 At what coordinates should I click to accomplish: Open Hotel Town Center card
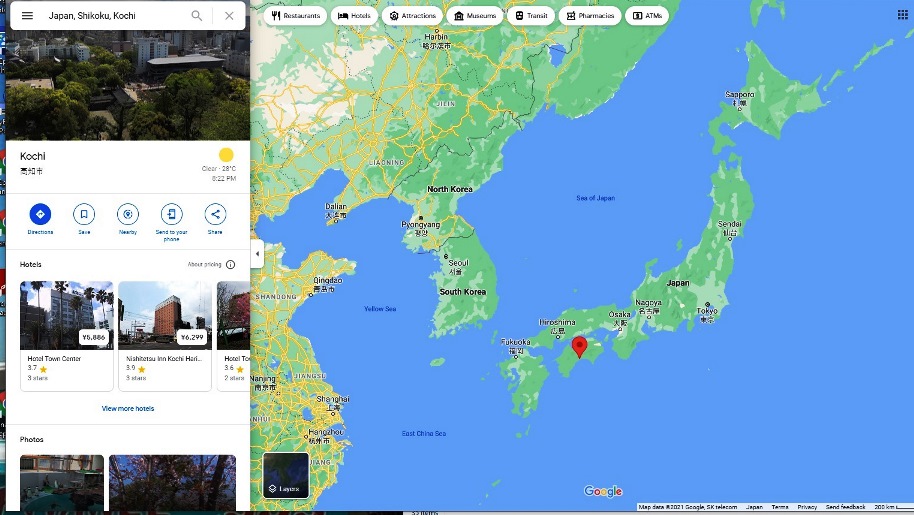coord(66,336)
